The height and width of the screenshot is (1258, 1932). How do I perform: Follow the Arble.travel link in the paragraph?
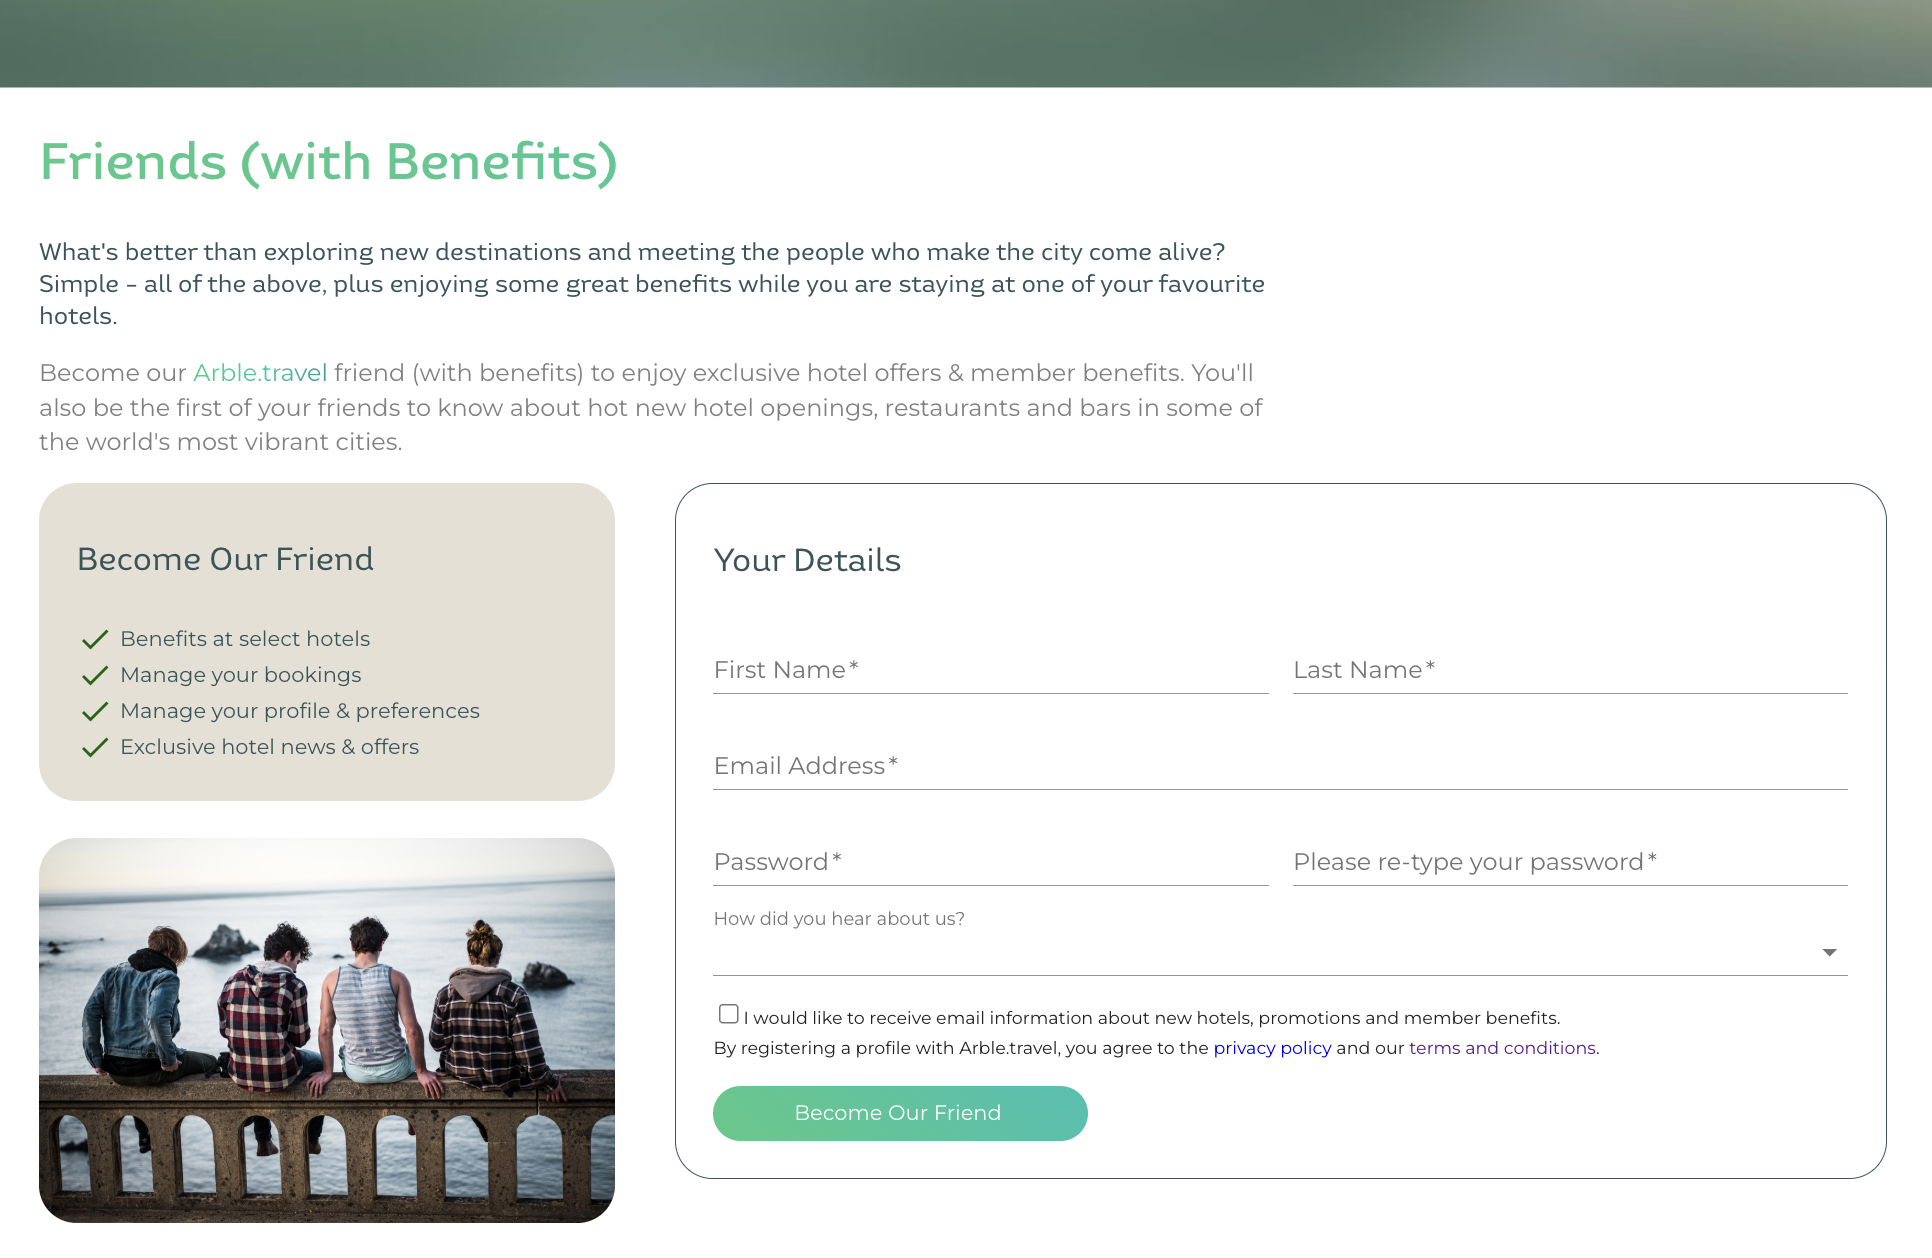coord(260,373)
